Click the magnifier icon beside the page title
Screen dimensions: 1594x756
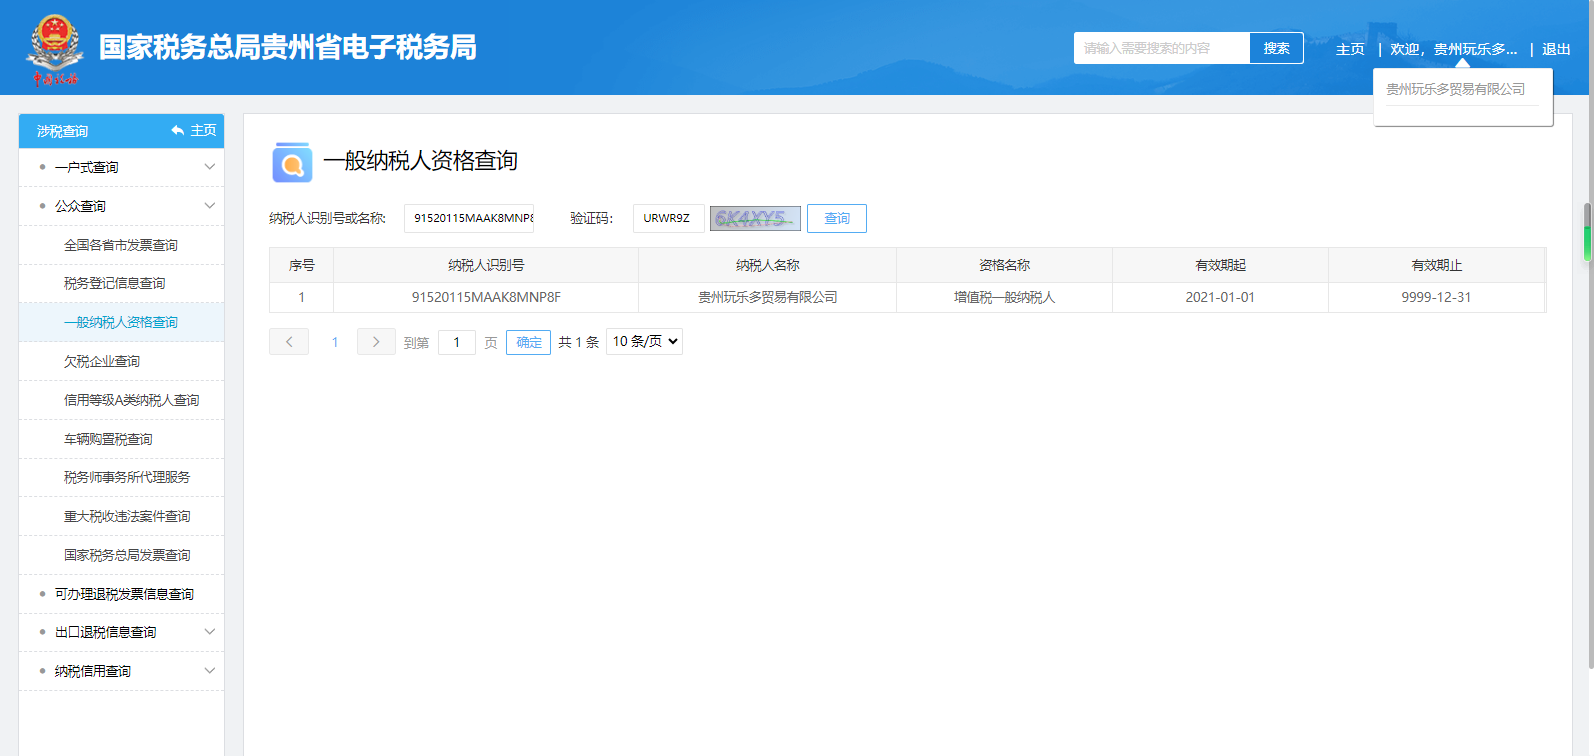292,162
